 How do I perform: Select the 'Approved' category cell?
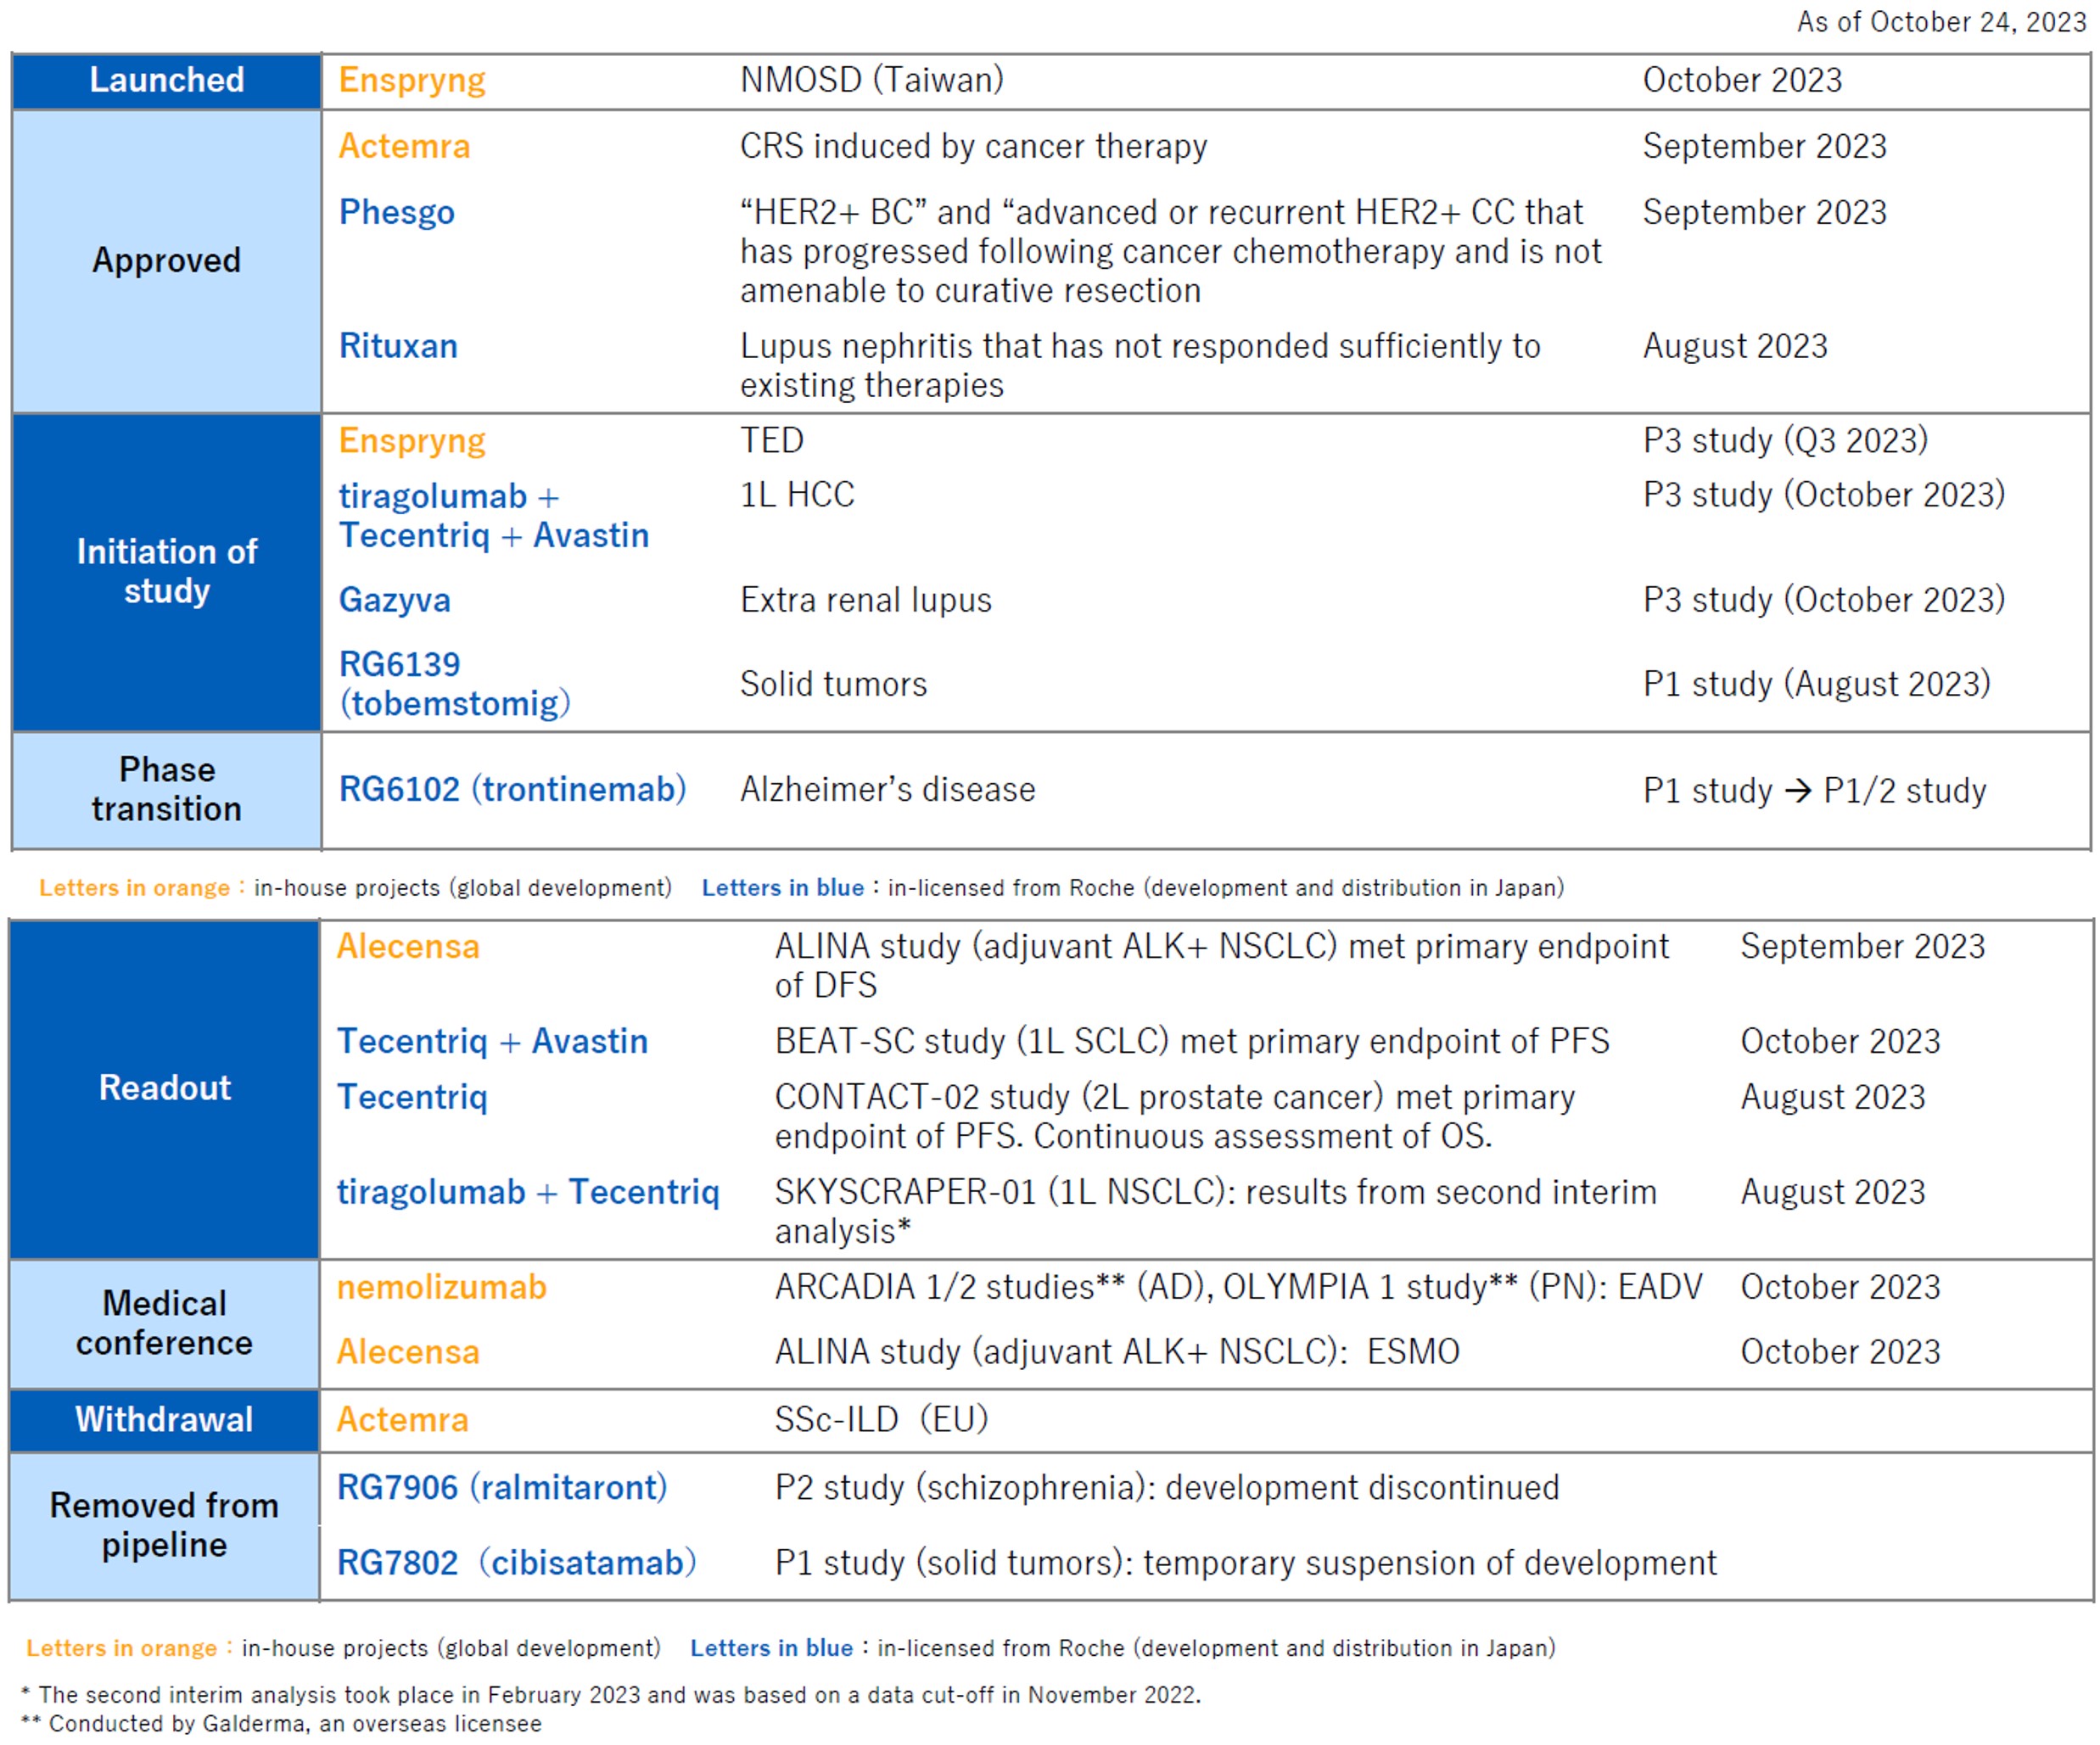[x=166, y=261]
